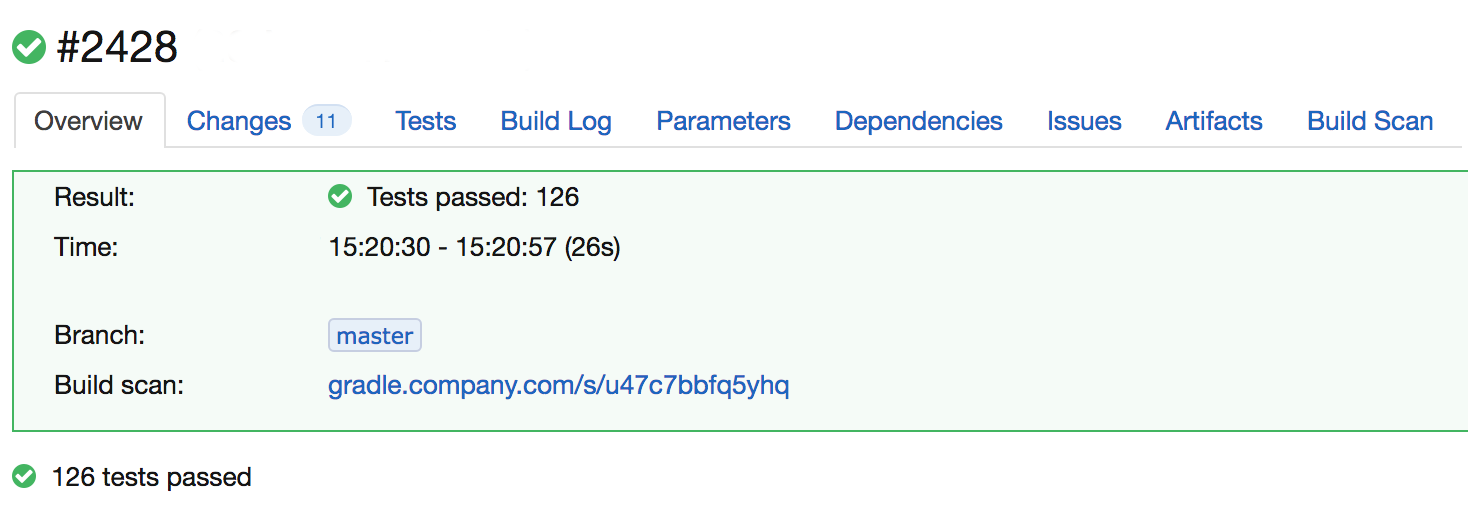
Task: Open the gradle.company.com build scan link
Action: pos(558,385)
